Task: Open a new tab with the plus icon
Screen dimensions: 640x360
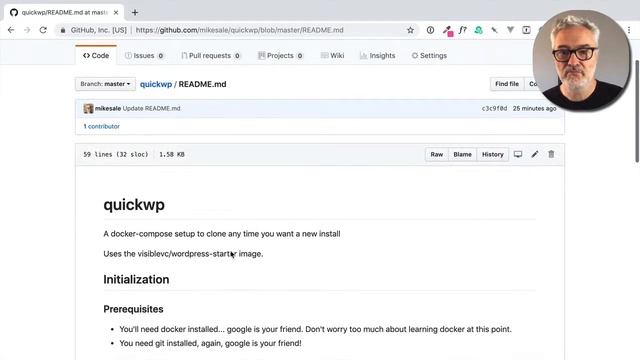Action: [x=135, y=13]
